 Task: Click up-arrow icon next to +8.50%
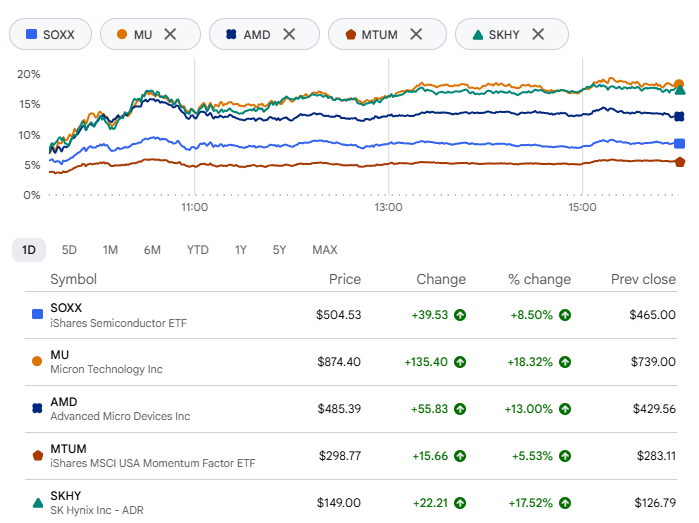(x=565, y=315)
